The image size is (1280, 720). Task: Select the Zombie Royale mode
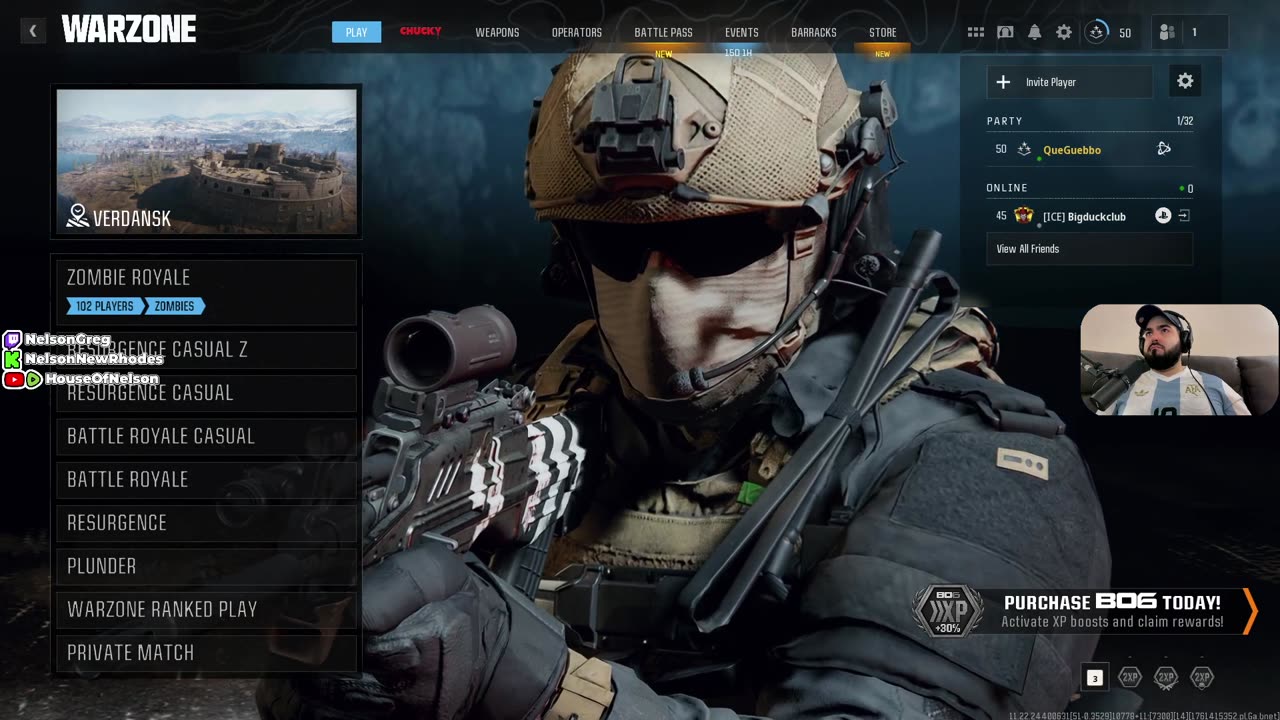coord(206,291)
